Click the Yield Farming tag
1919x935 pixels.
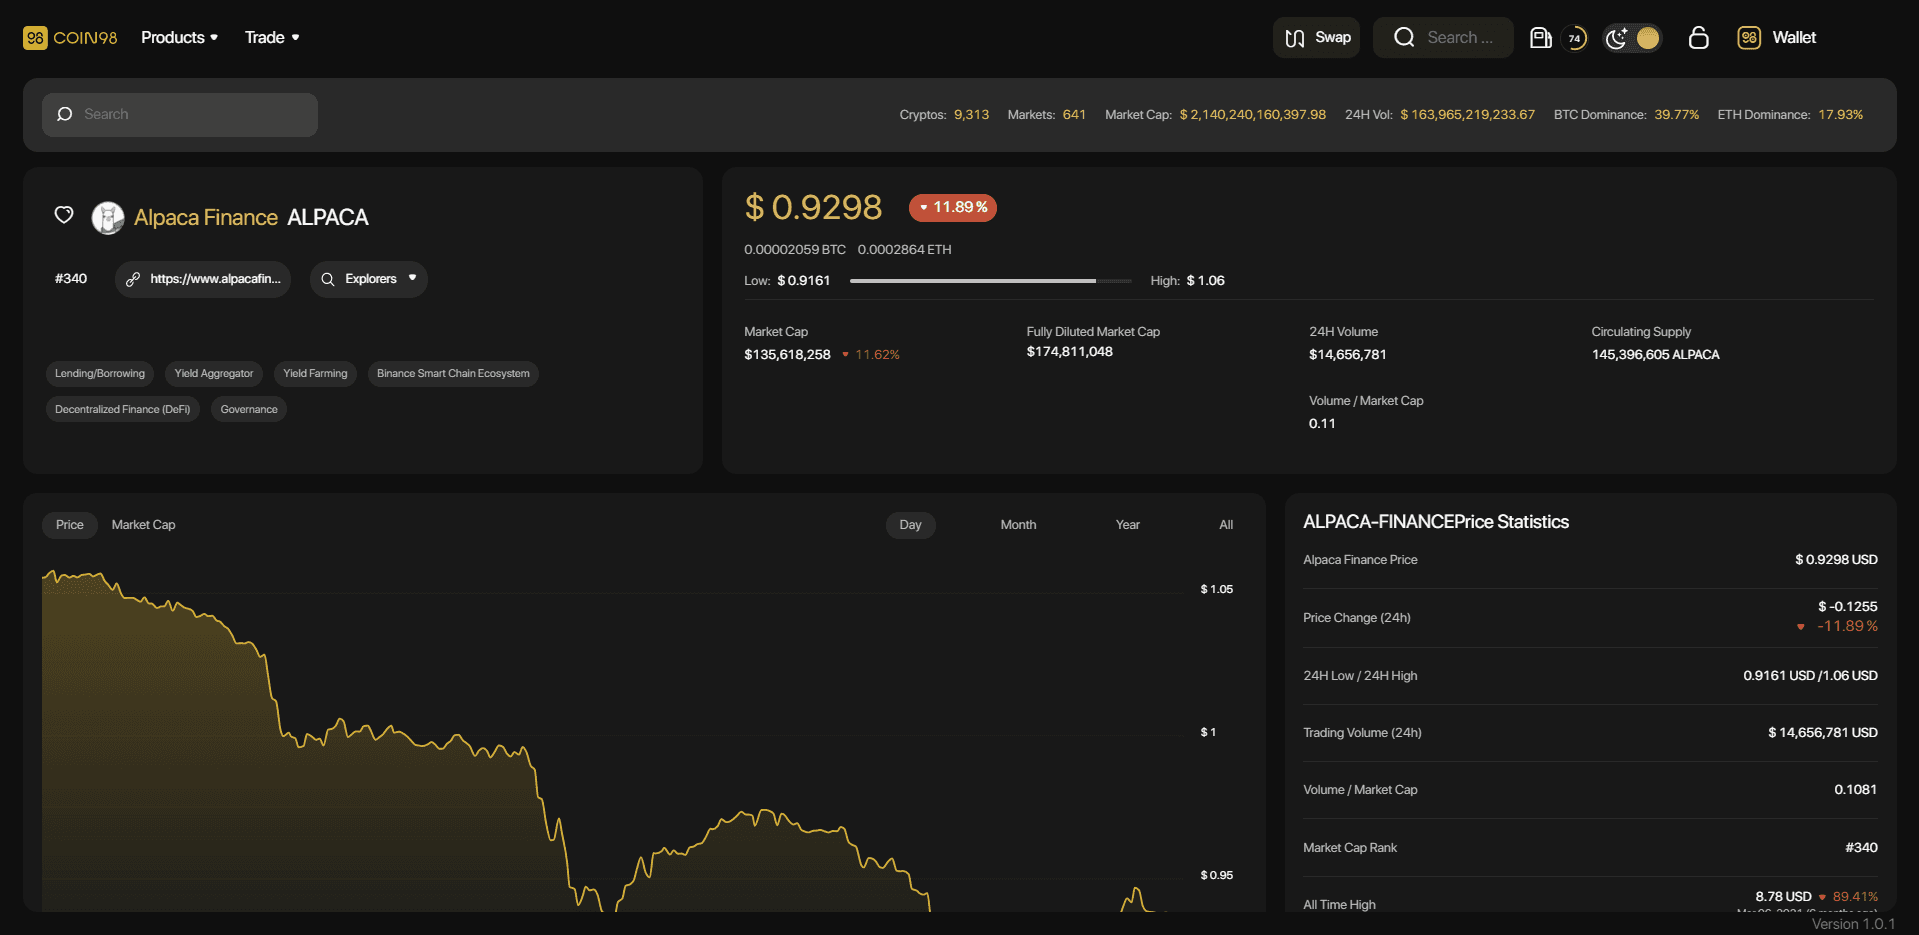tap(315, 374)
